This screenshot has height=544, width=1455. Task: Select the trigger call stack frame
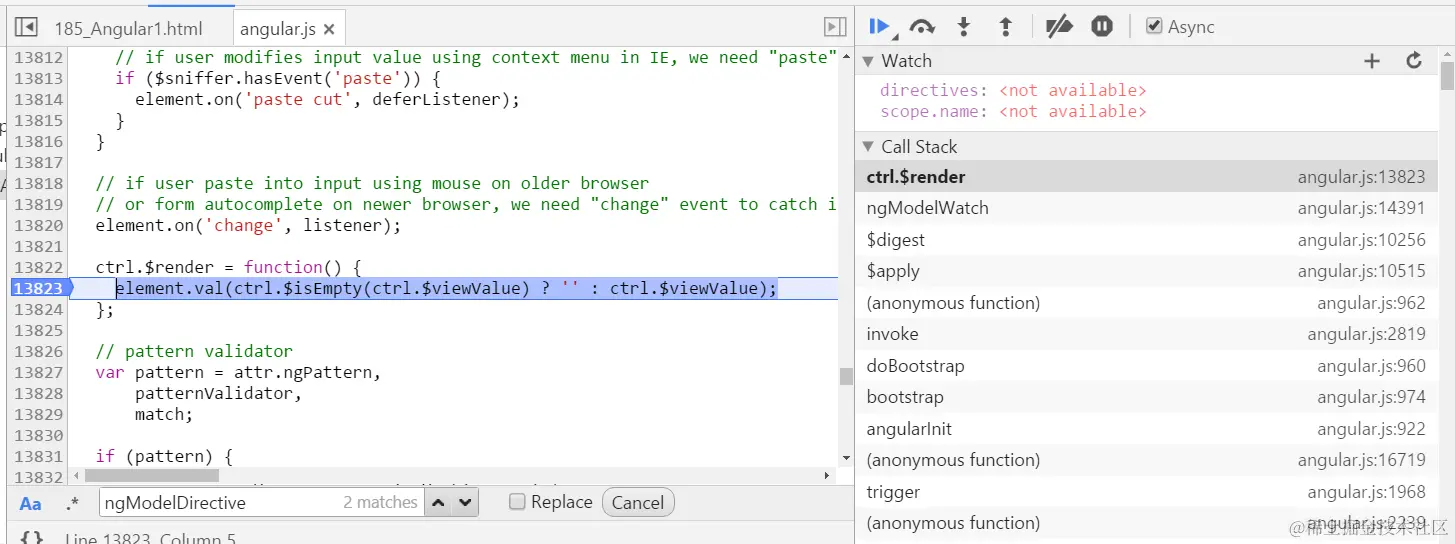1146,492
